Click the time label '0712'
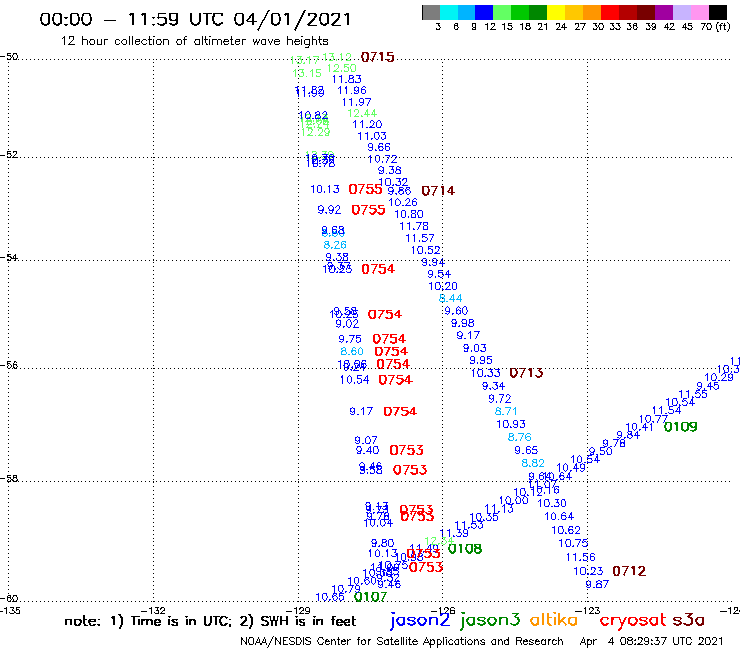 [x=629, y=571]
